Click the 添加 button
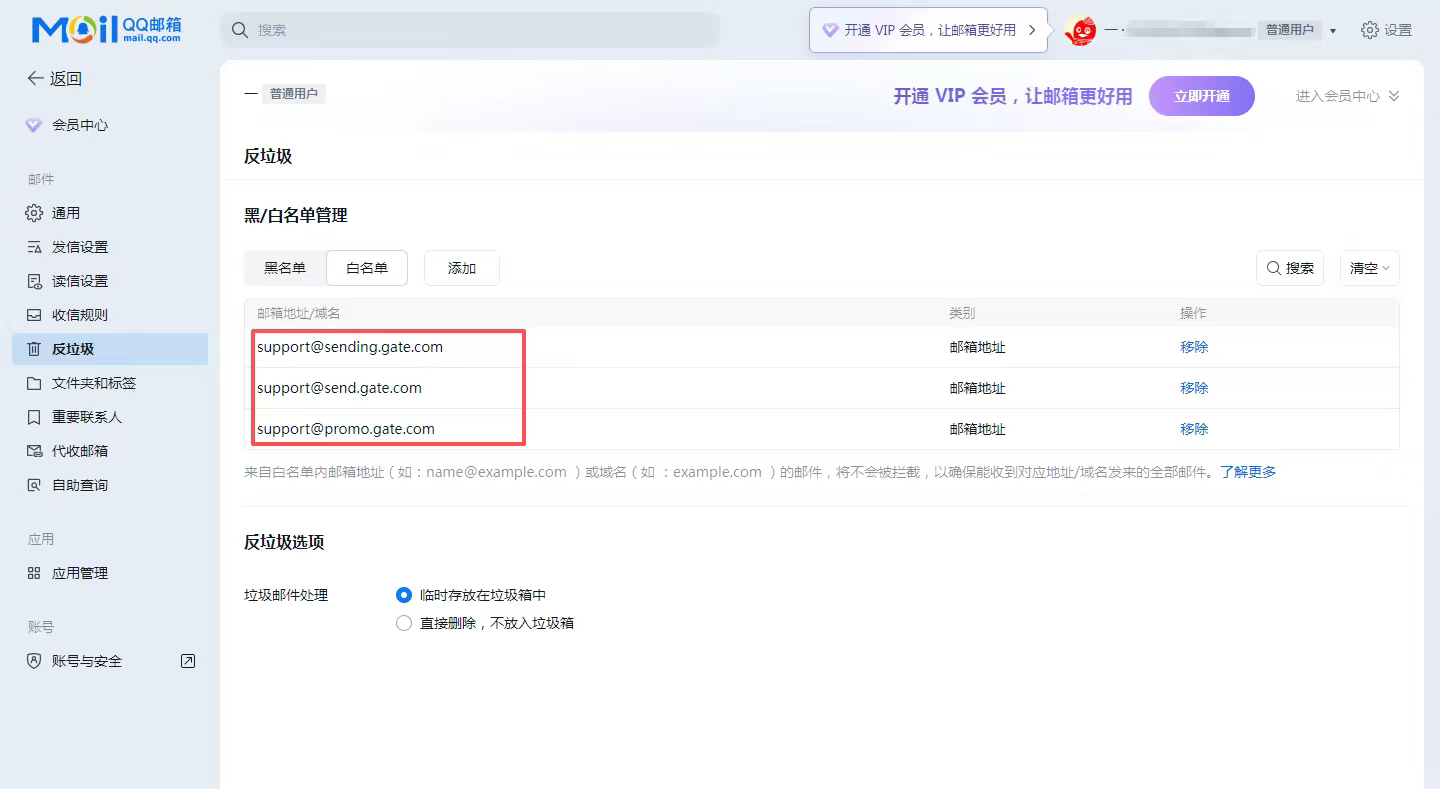This screenshot has height=789, width=1440. pyautogui.click(x=462, y=268)
